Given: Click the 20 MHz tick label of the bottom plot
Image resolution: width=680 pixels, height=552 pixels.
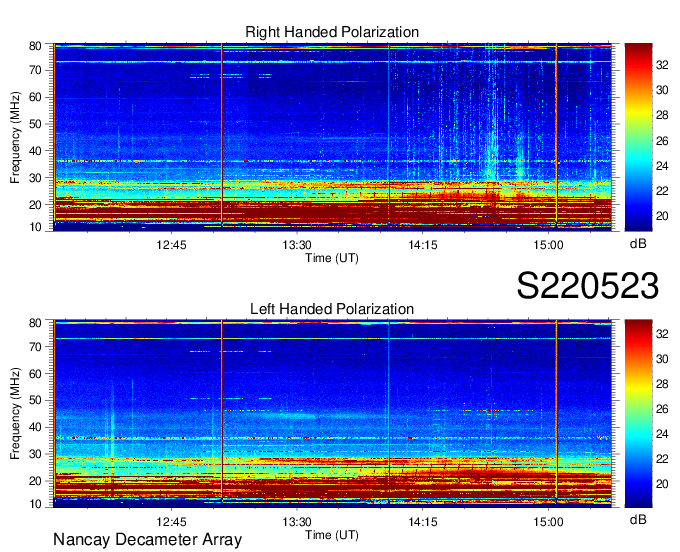Looking at the screenshot, I should coord(35,481).
